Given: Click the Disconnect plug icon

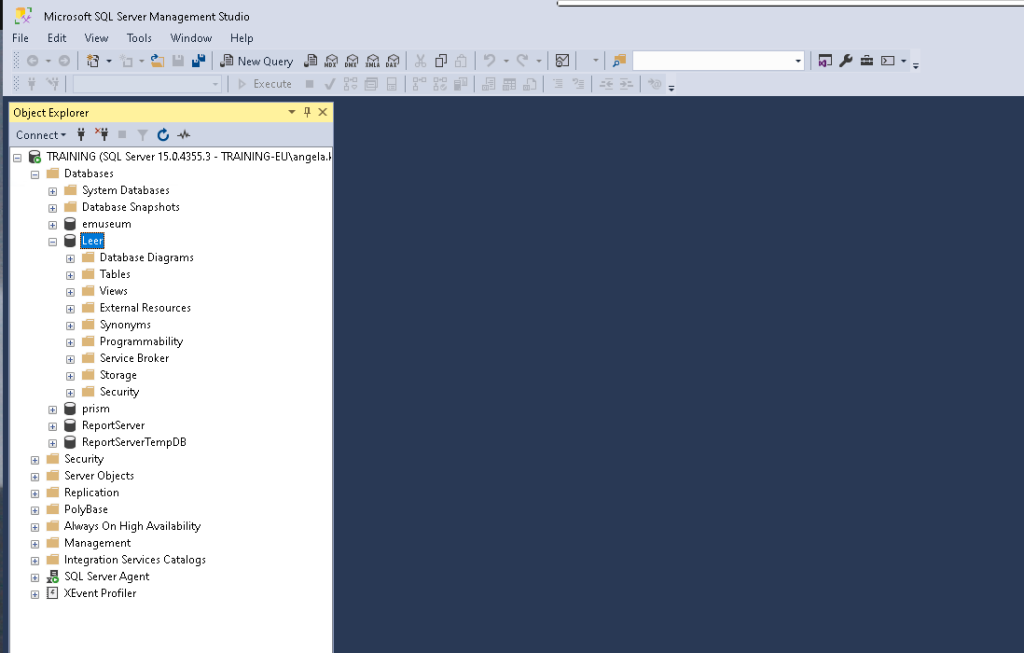Looking at the screenshot, I should tap(101, 135).
